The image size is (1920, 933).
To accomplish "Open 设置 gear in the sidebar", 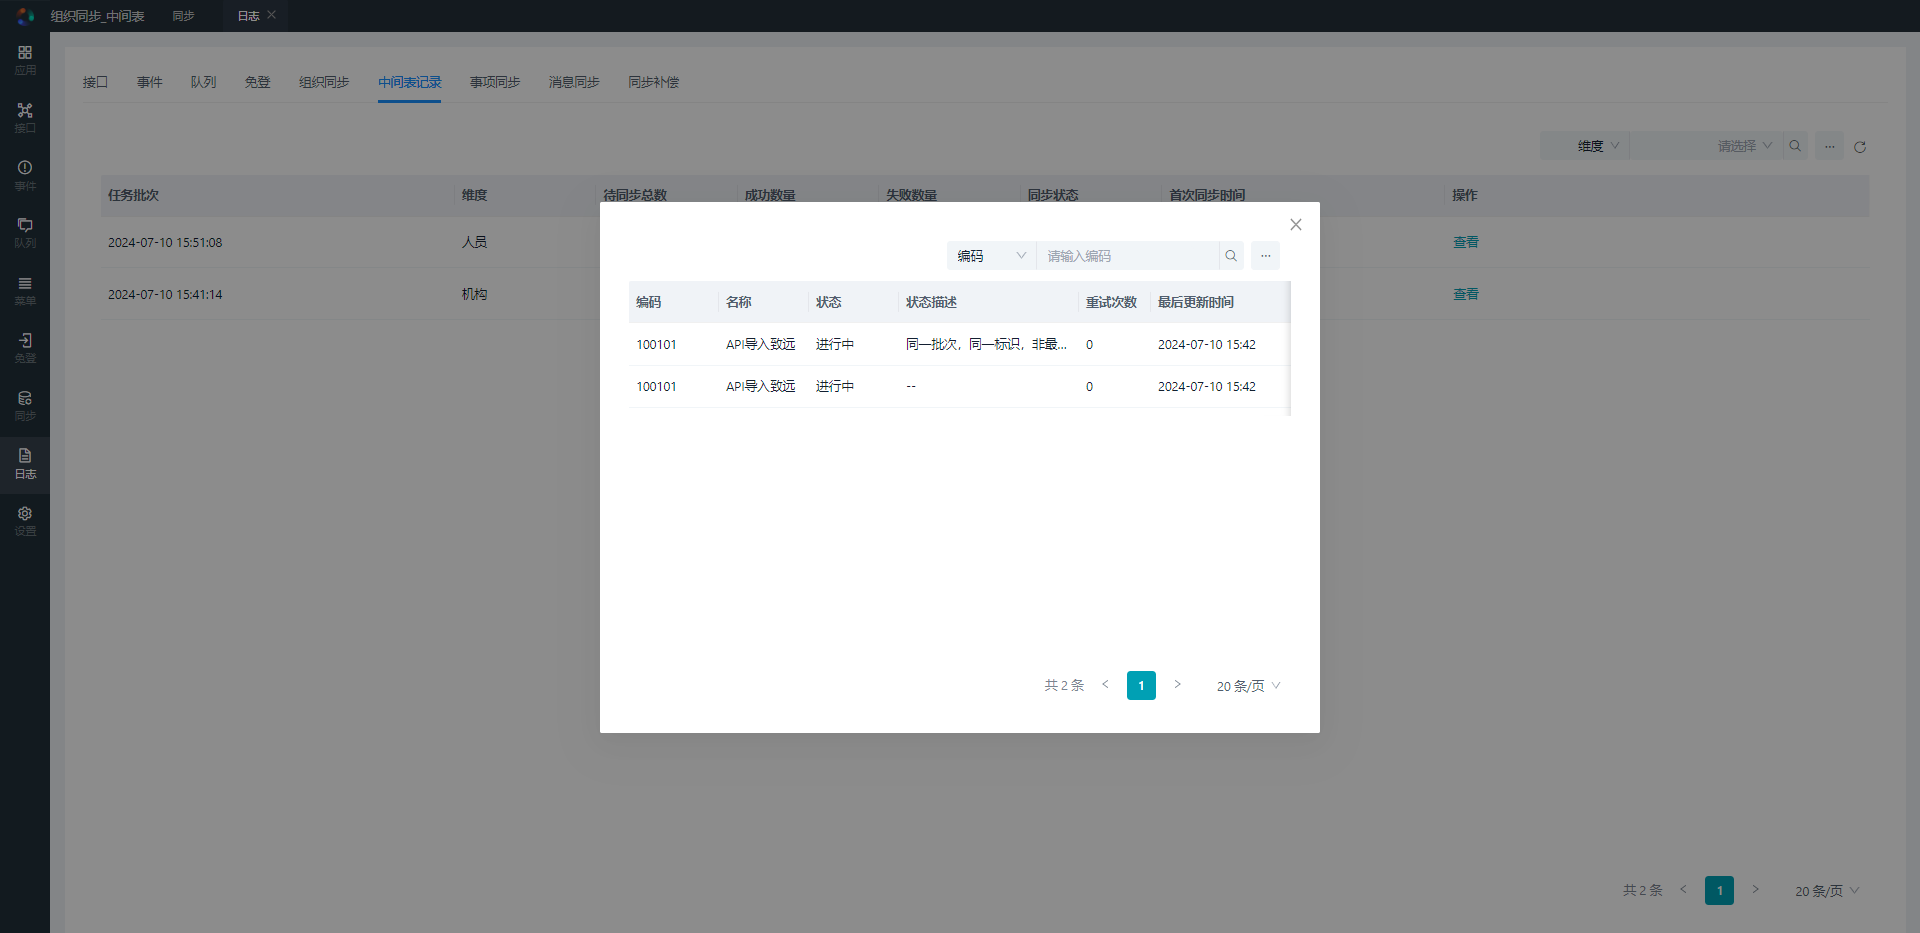I will 25,520.
